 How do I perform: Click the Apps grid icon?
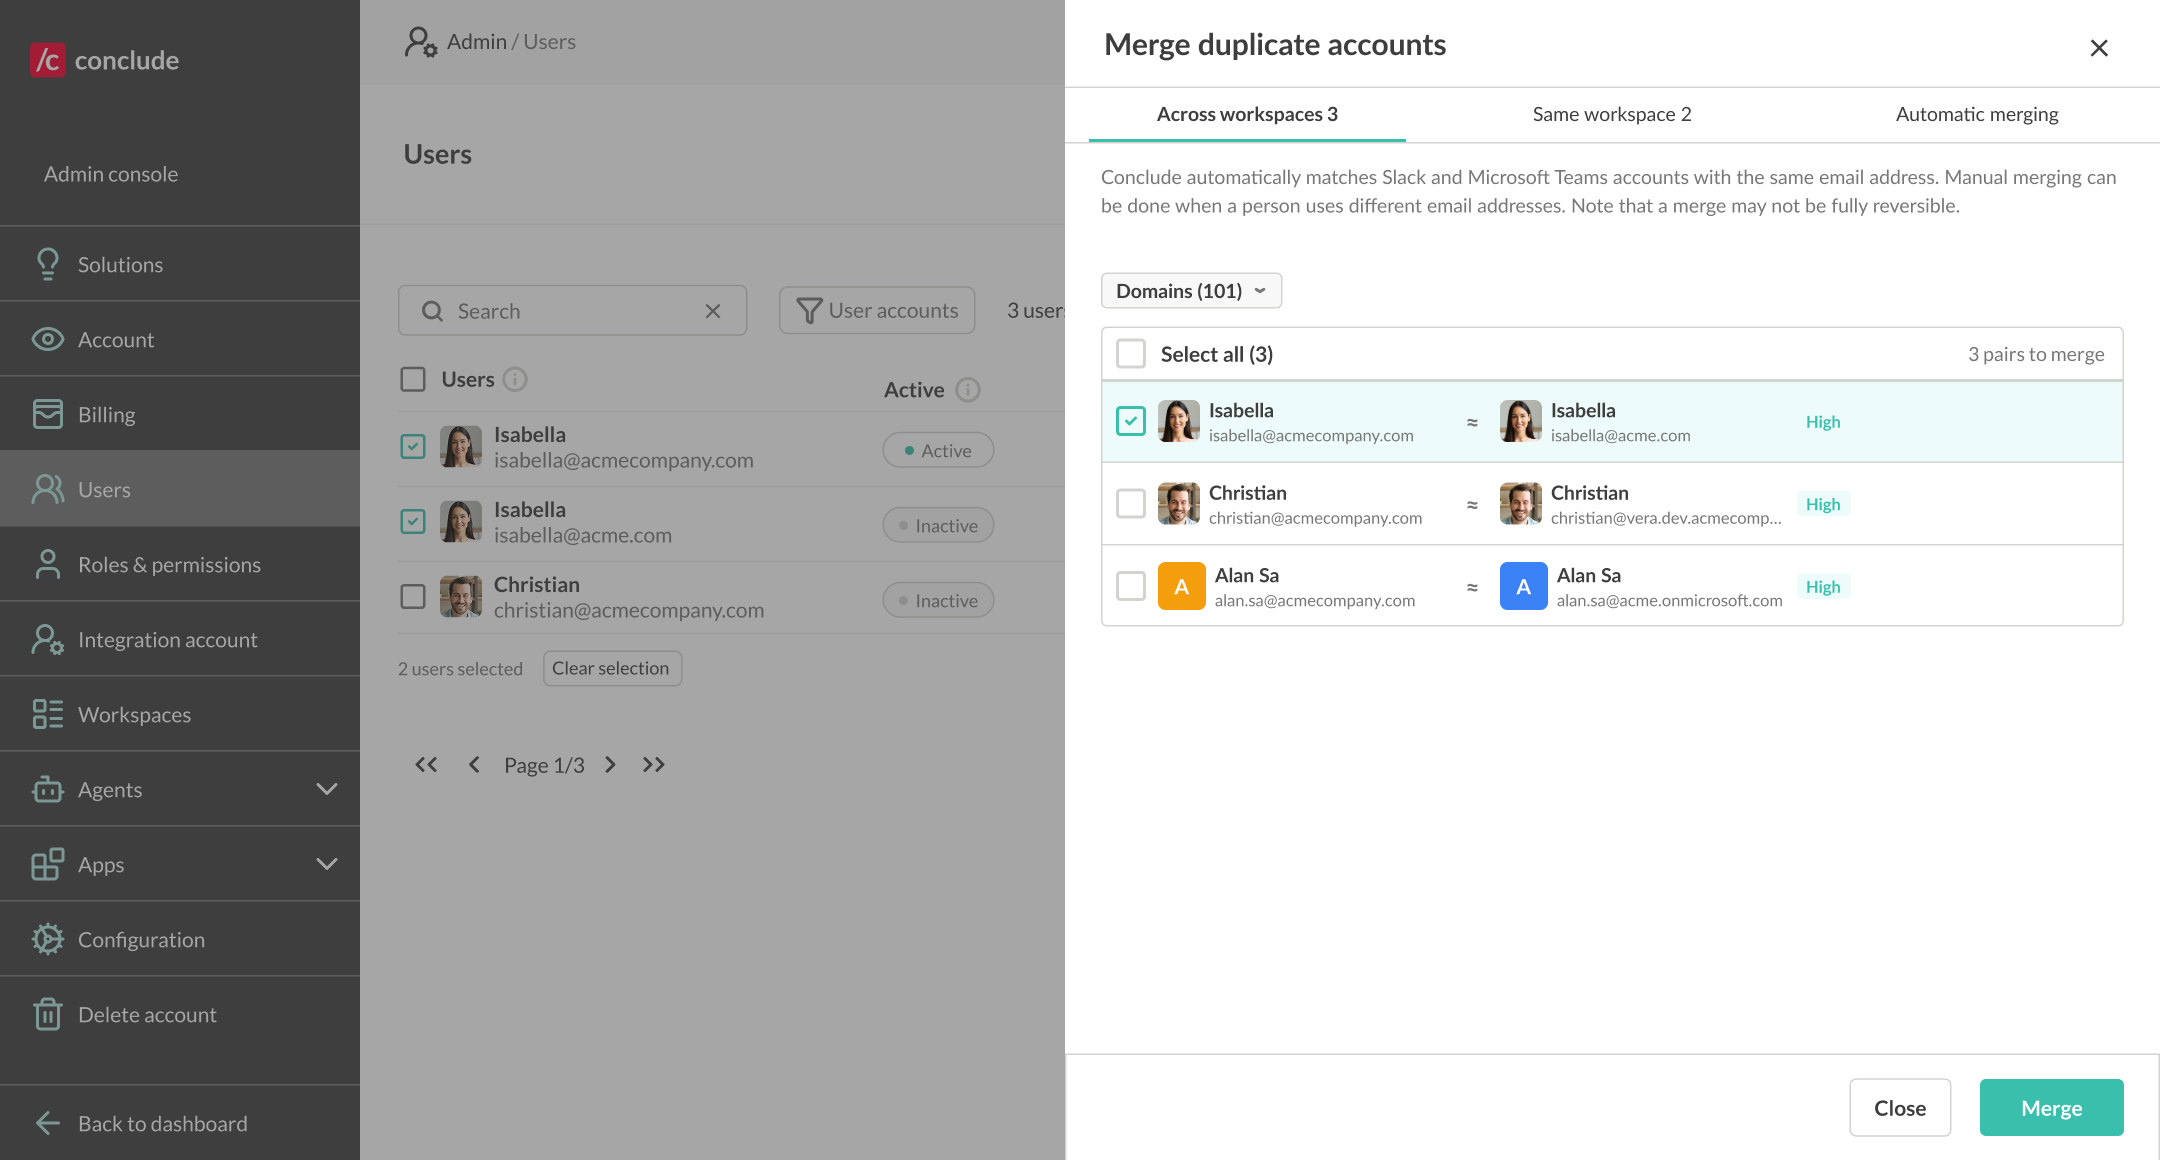click(47, 864)
